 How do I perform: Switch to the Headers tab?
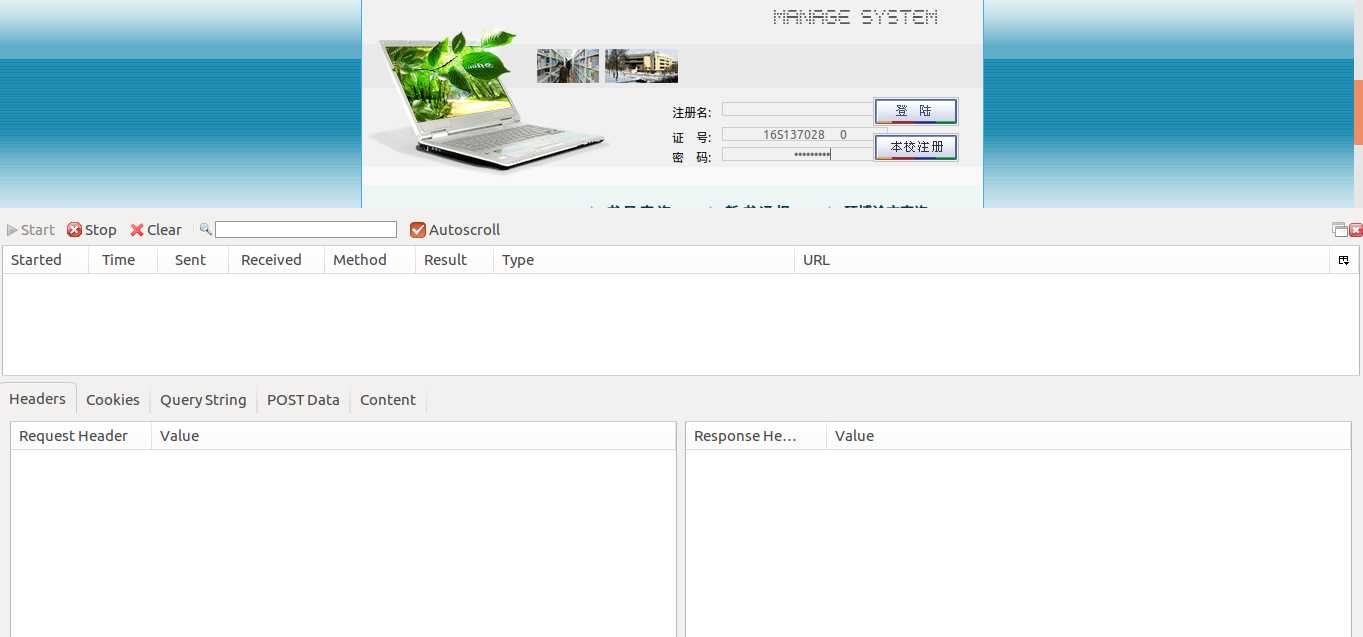38,399
